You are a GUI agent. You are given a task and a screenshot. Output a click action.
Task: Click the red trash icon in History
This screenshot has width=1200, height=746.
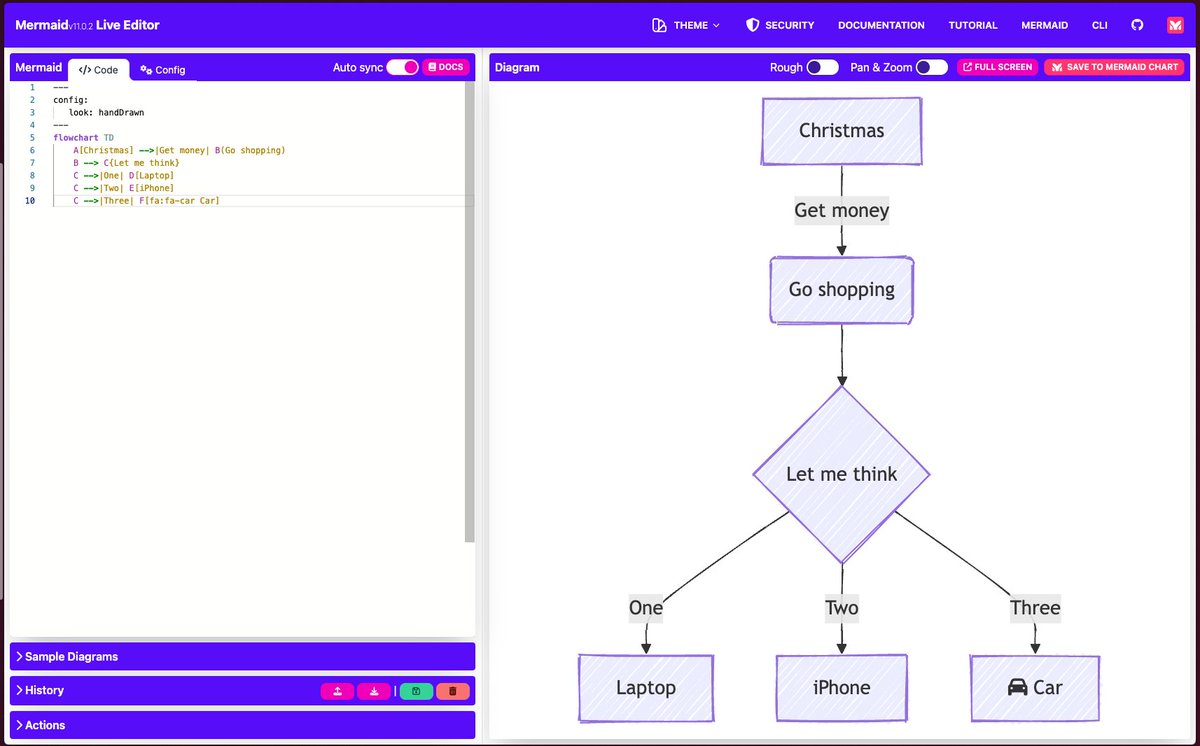(452, 691)
